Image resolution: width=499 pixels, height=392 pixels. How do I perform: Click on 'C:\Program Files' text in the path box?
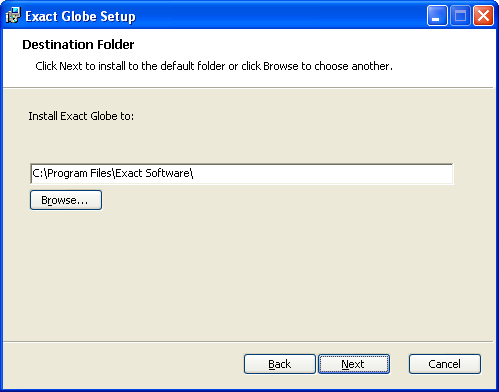(x=72, y=173)
